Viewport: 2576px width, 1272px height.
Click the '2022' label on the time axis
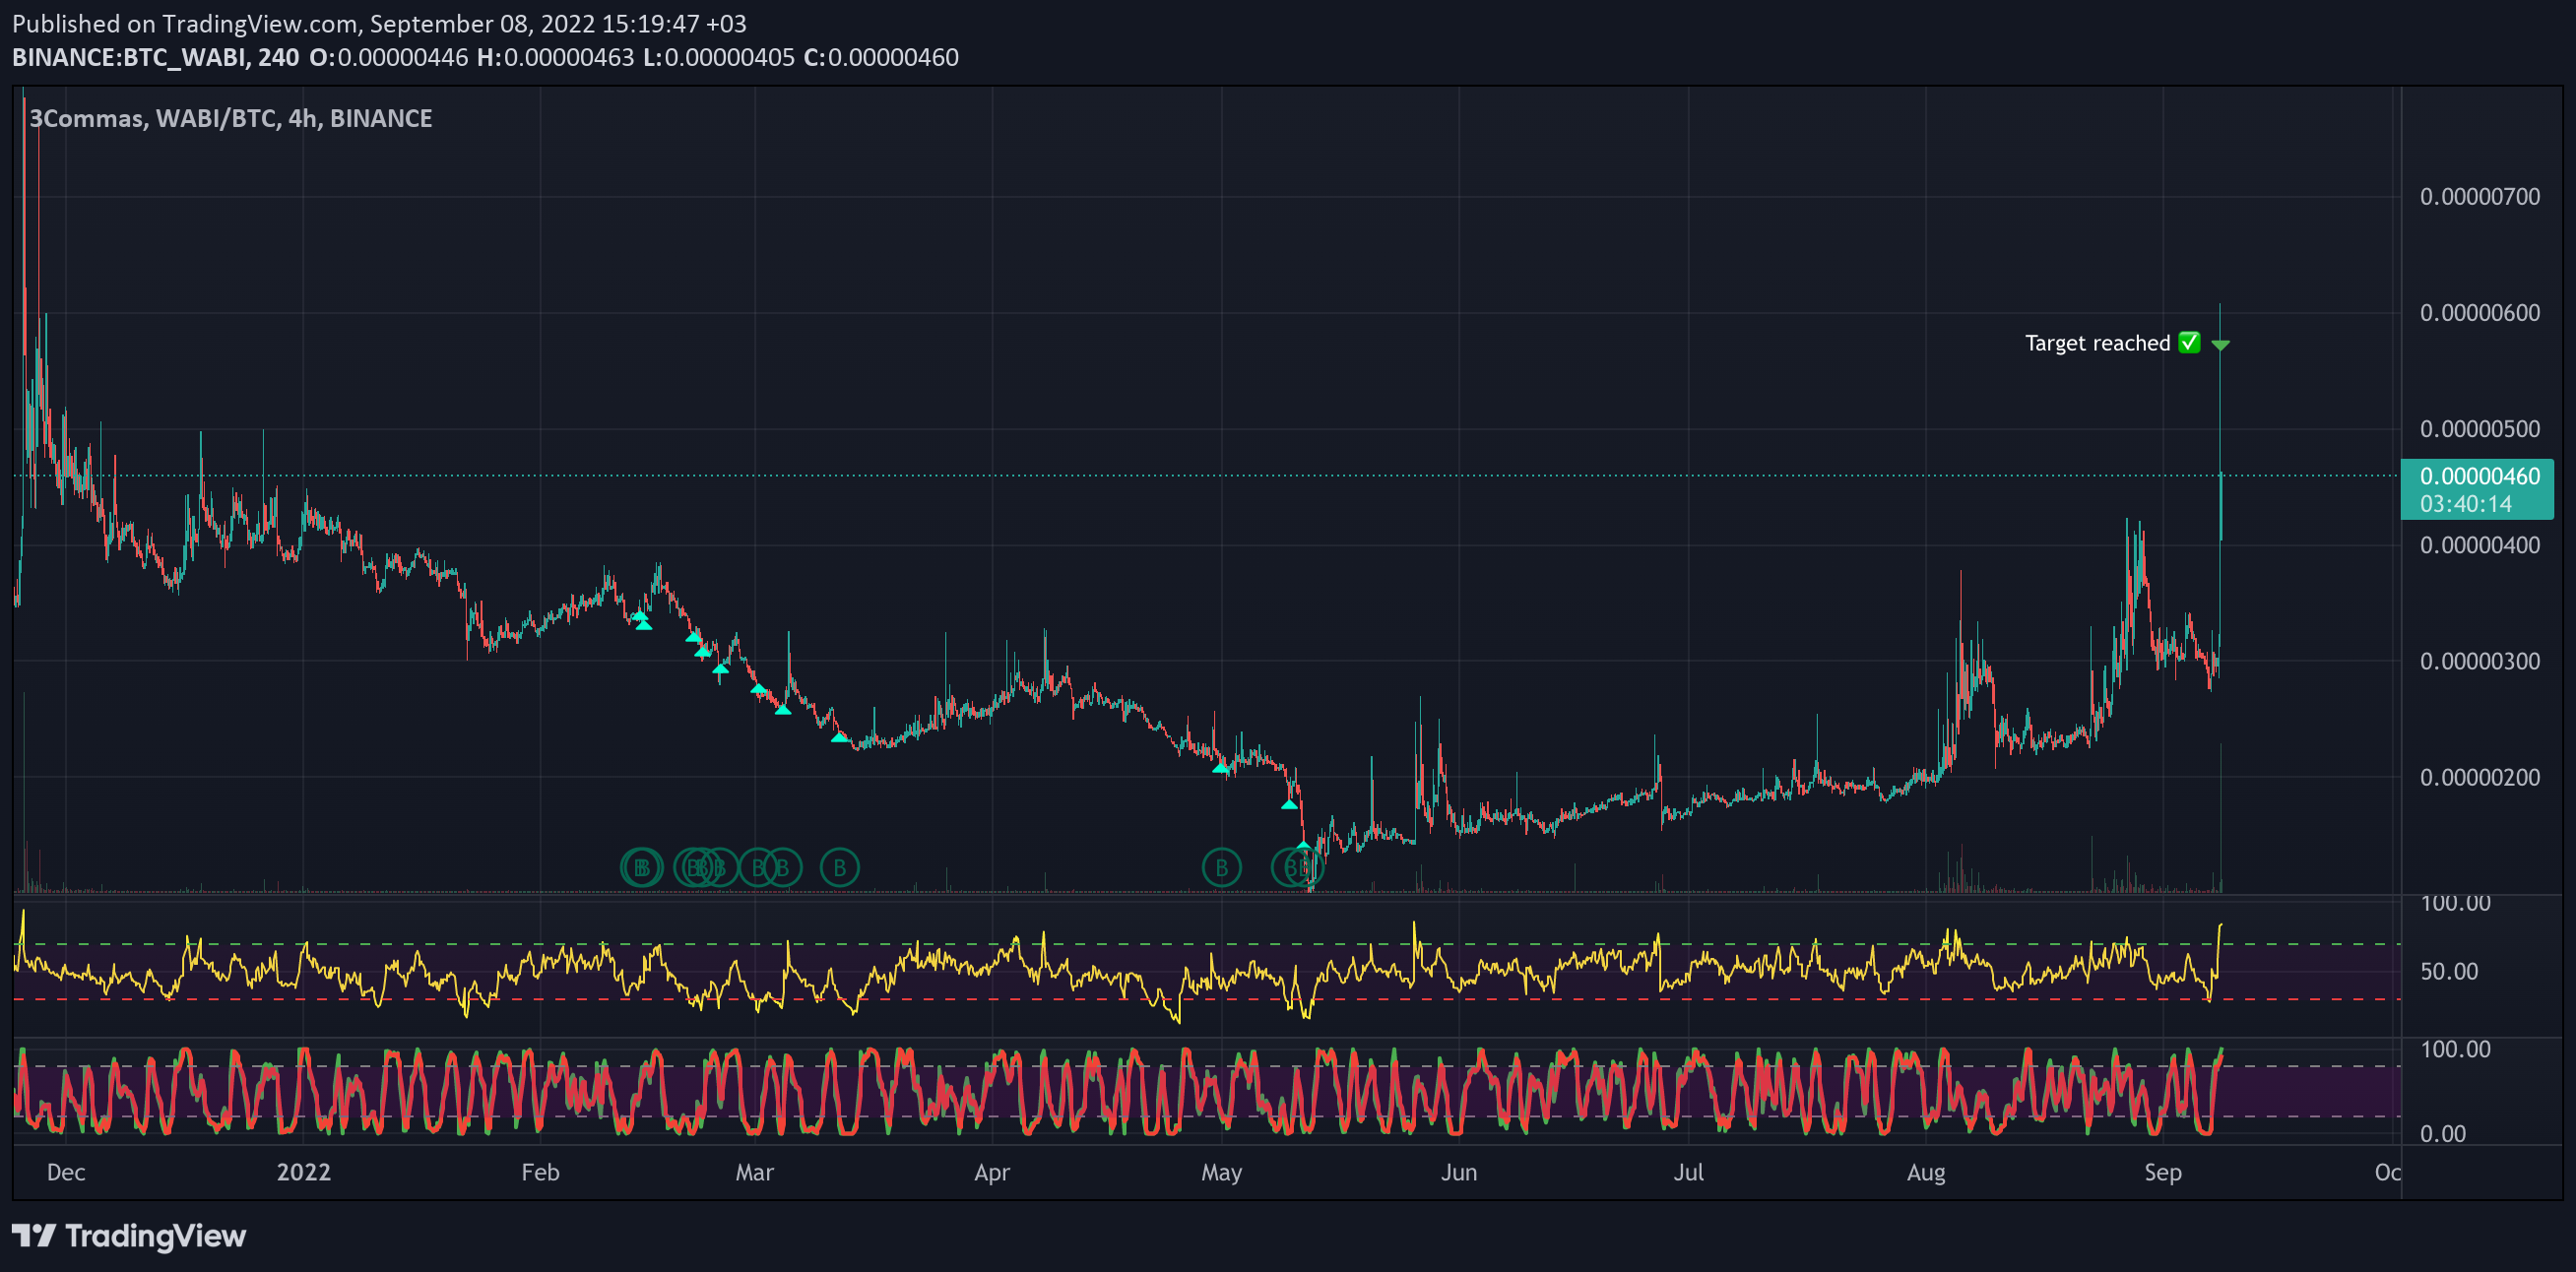[x=304, y=1172]
